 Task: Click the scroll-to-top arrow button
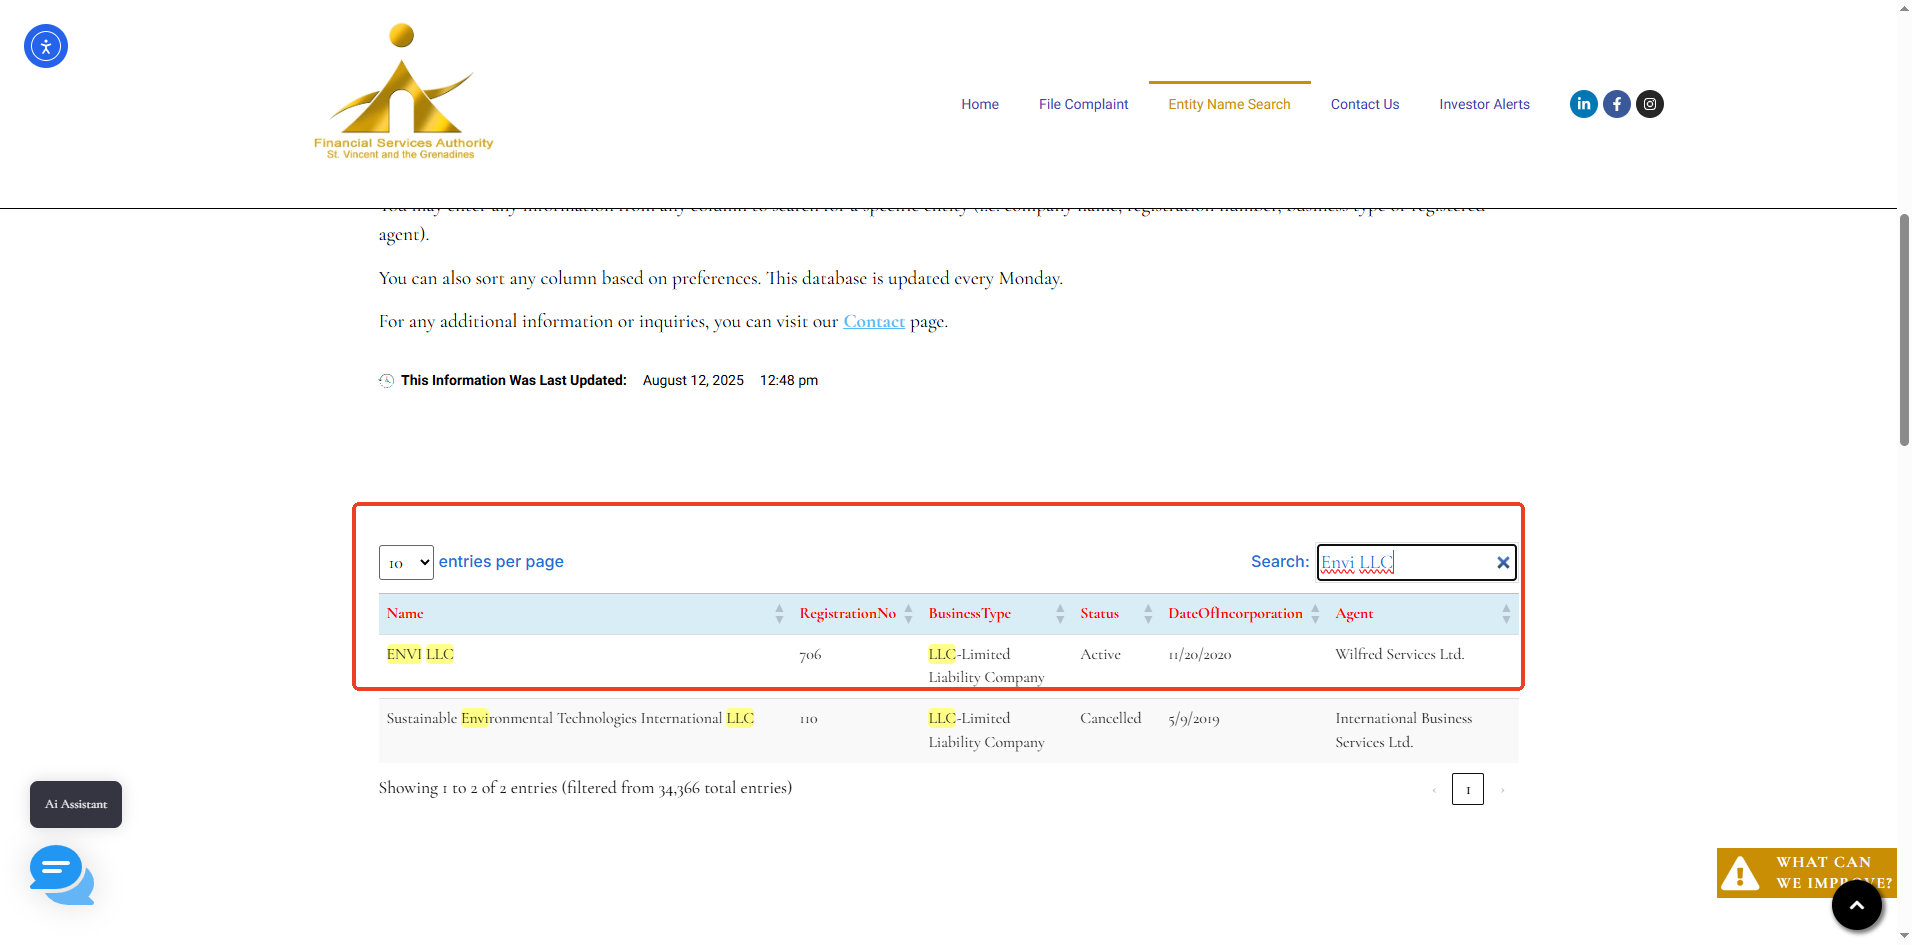[x=1856, y=905]
